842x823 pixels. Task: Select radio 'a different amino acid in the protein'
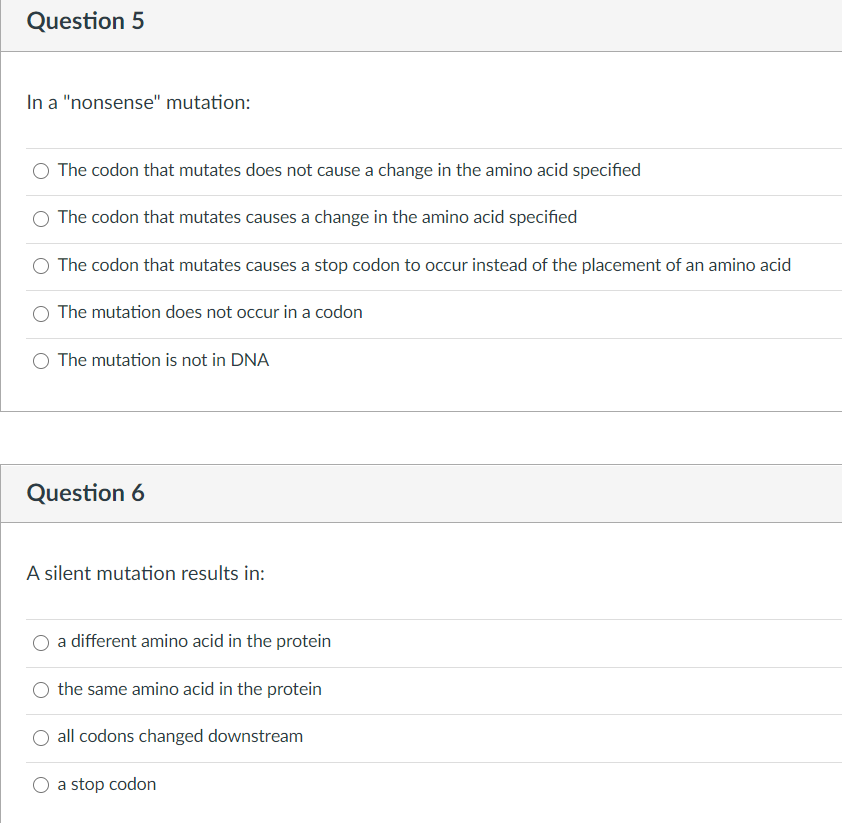click(41, 643)
